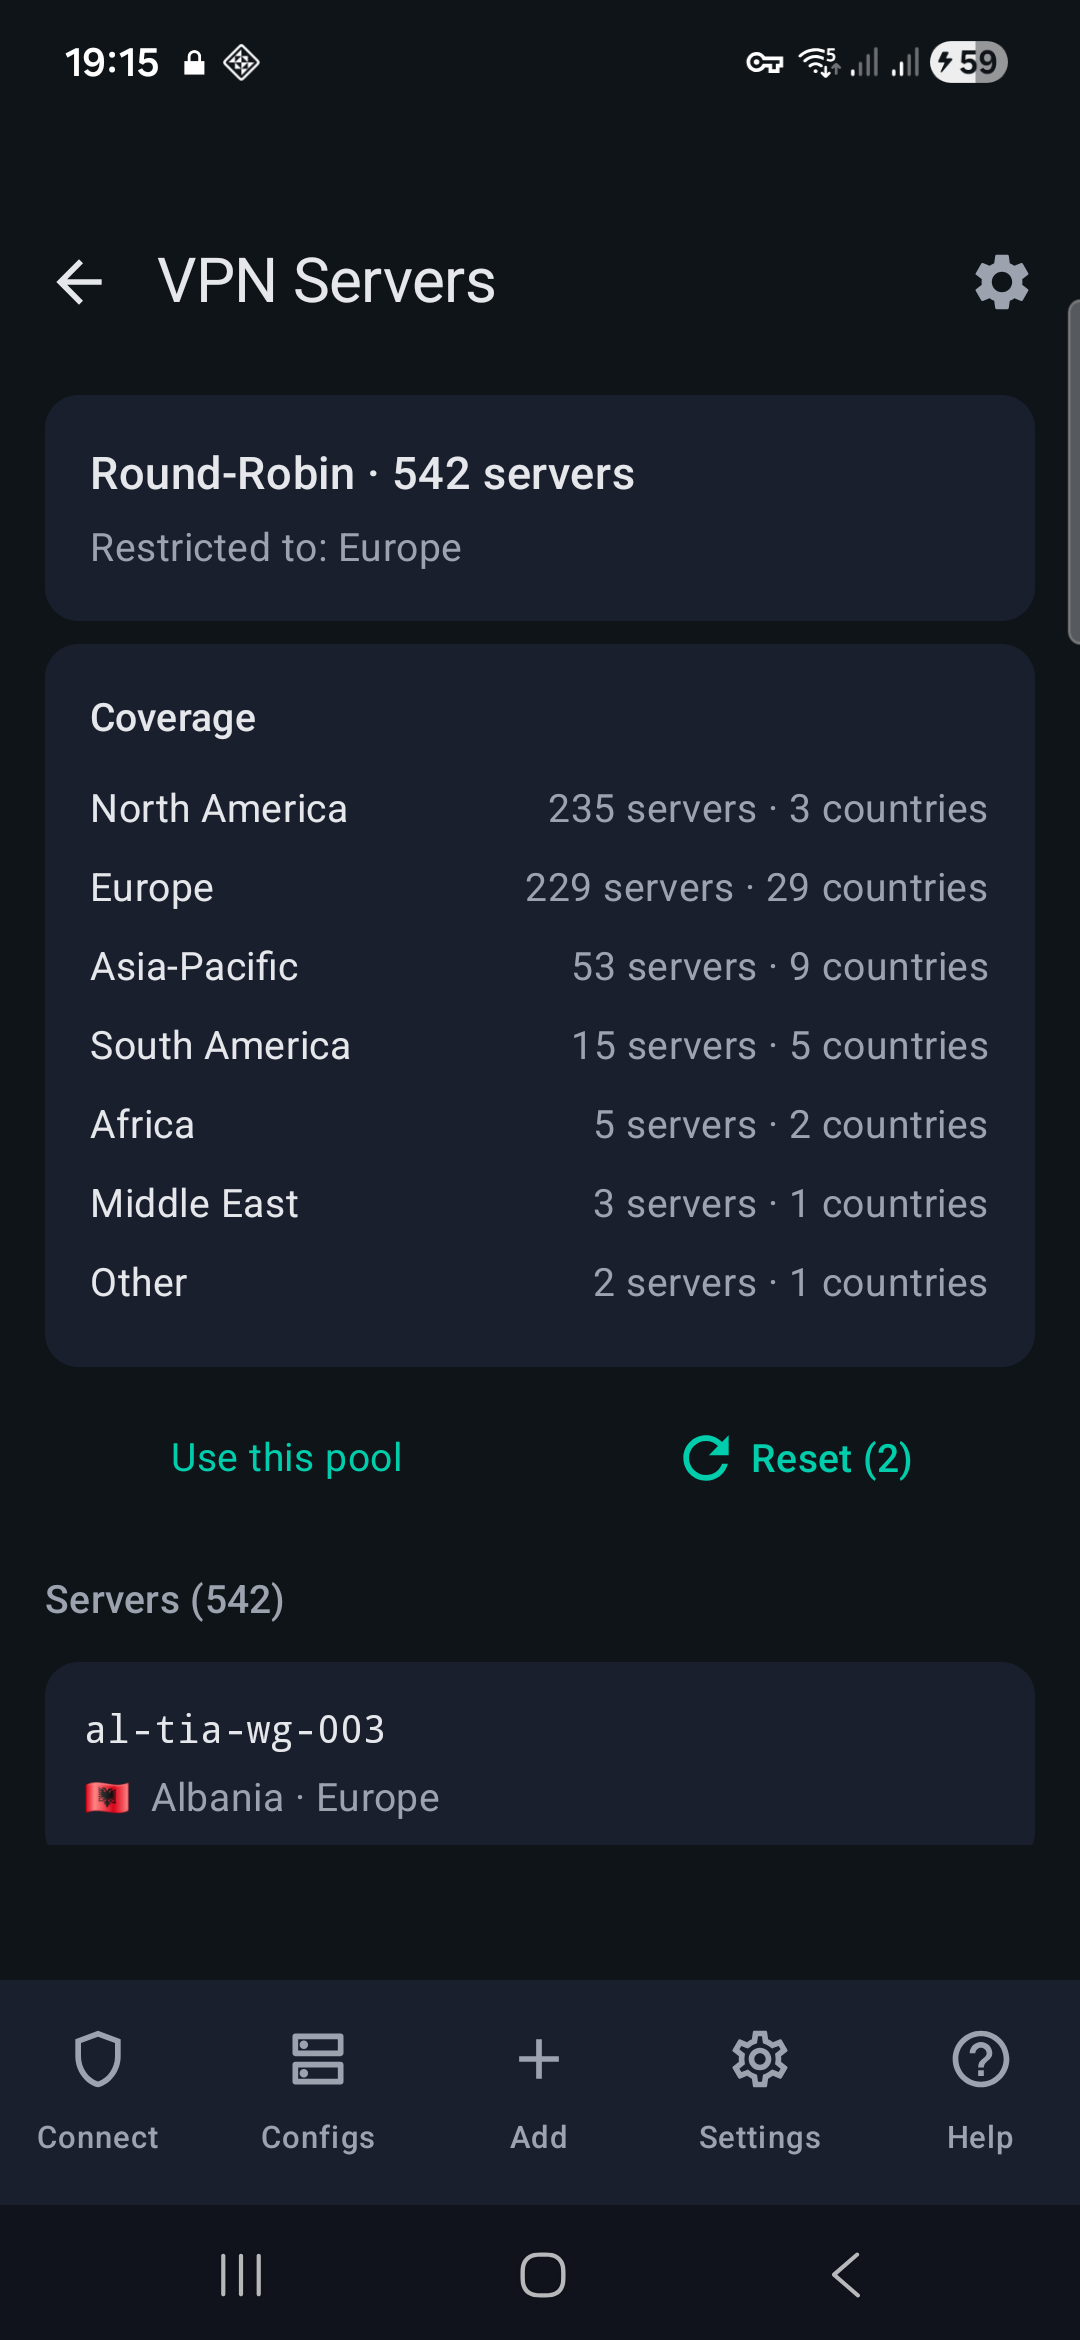Tap the Africa coverage row
This screenshot has height=2340, width=1080.
539,1125
